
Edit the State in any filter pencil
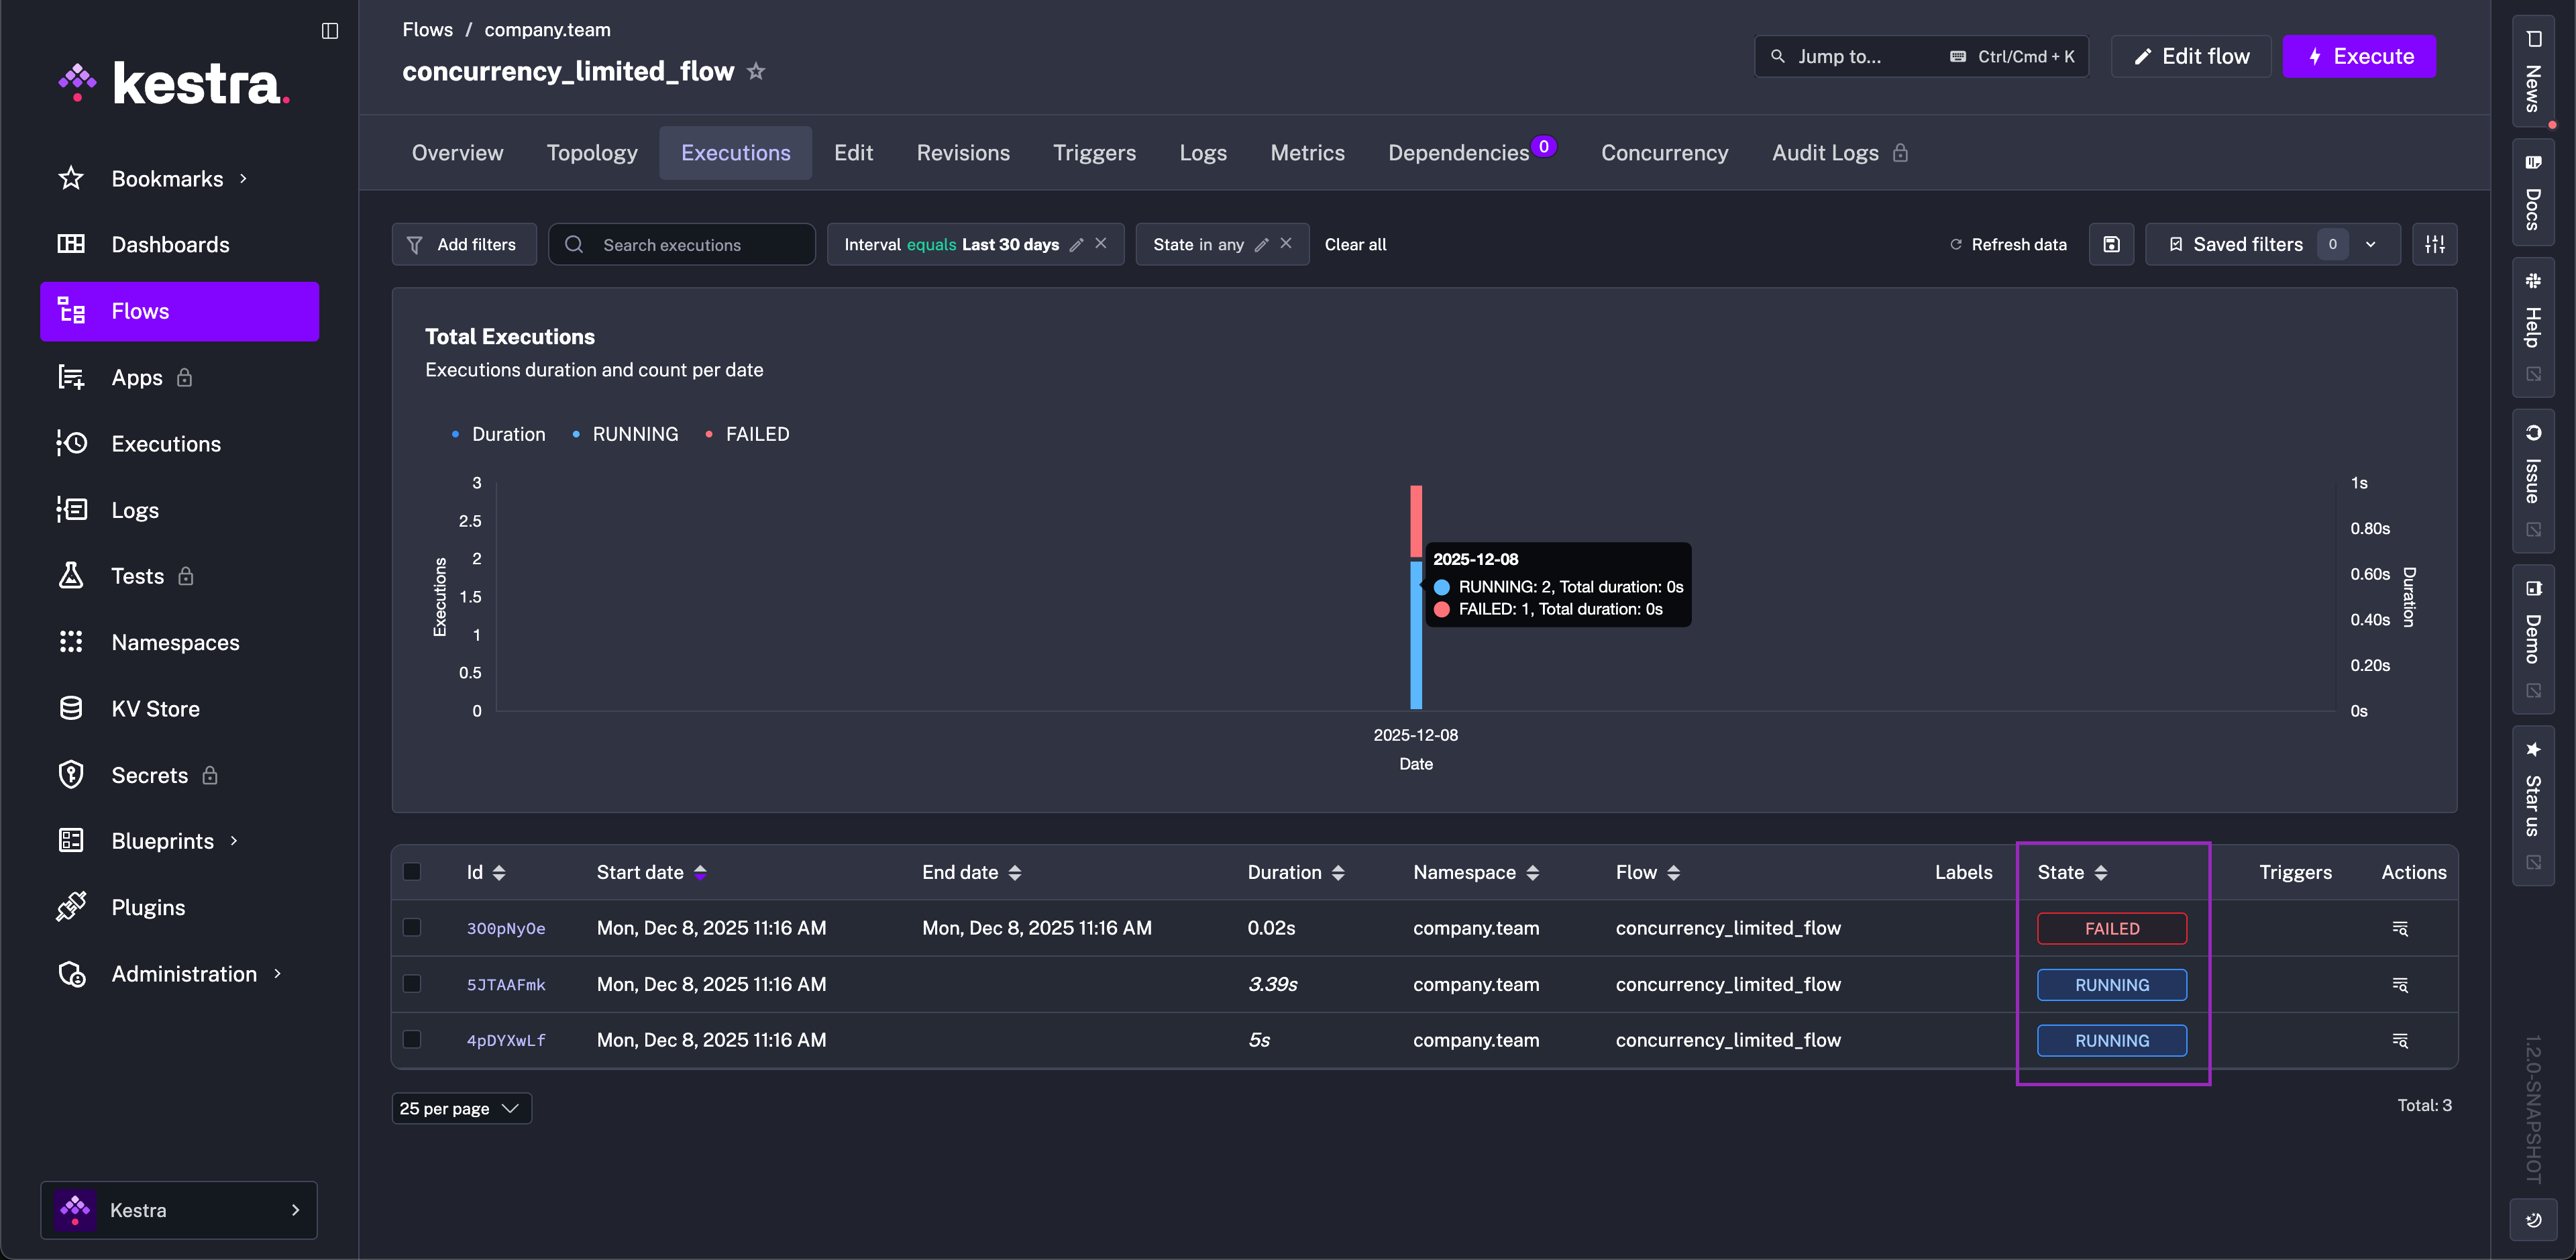click(1262, 244)
